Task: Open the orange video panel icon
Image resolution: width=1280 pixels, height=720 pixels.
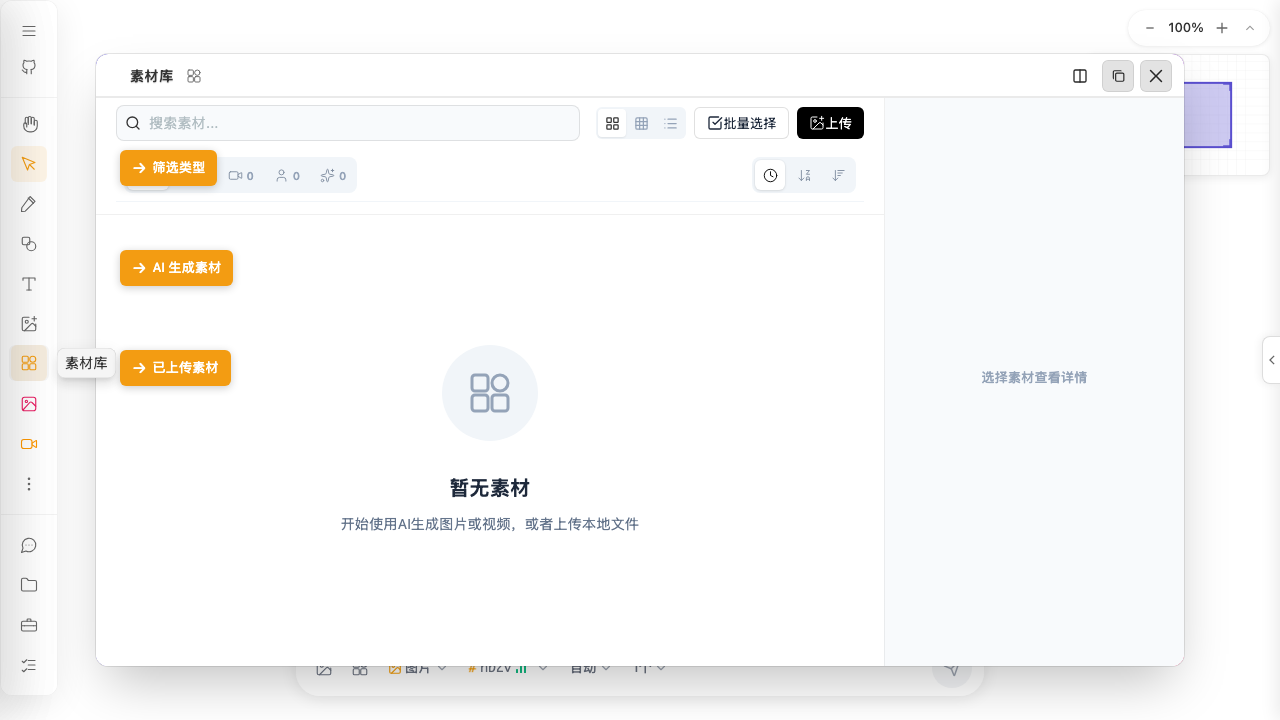Action: (x=29, y=444)
